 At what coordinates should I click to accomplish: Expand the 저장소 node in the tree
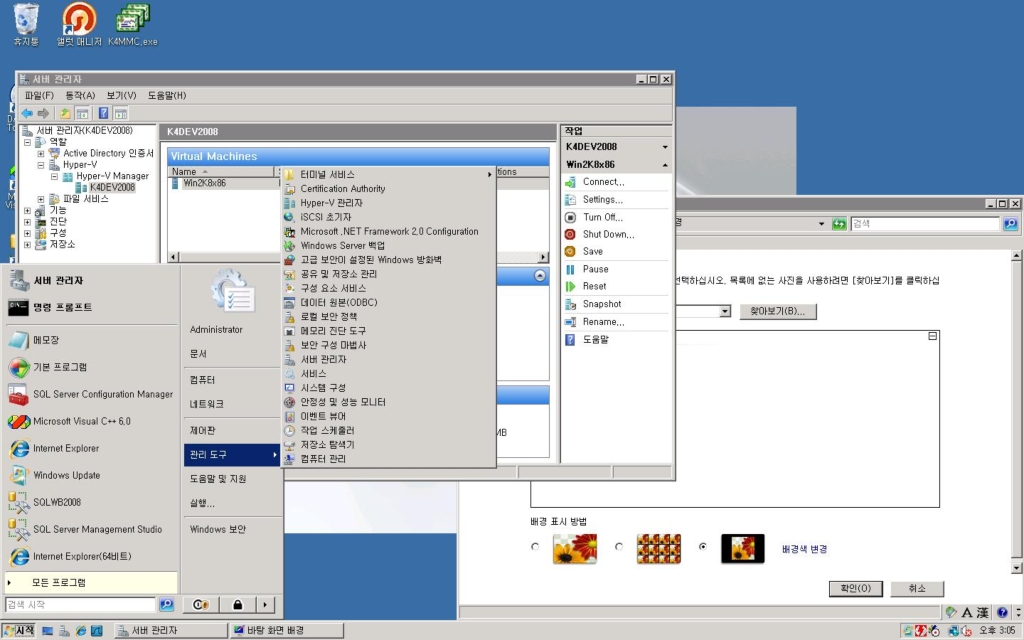pyautogui.click(x=27, y=245)
